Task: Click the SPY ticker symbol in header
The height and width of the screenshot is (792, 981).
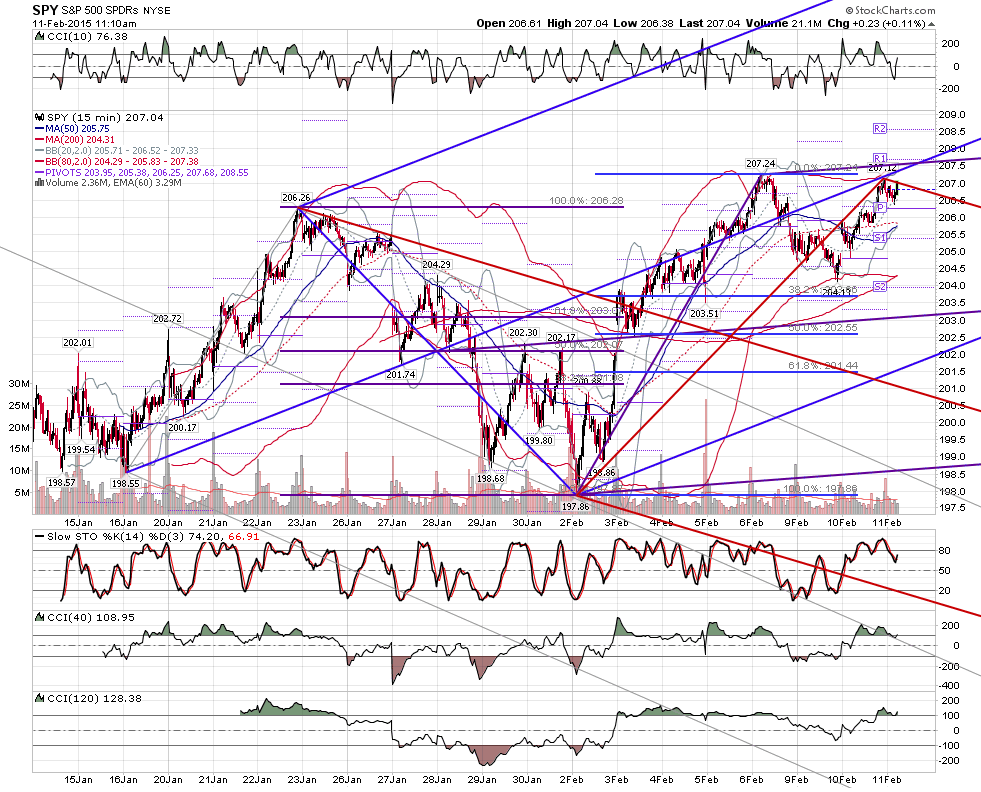Action: tap(45, 10)
